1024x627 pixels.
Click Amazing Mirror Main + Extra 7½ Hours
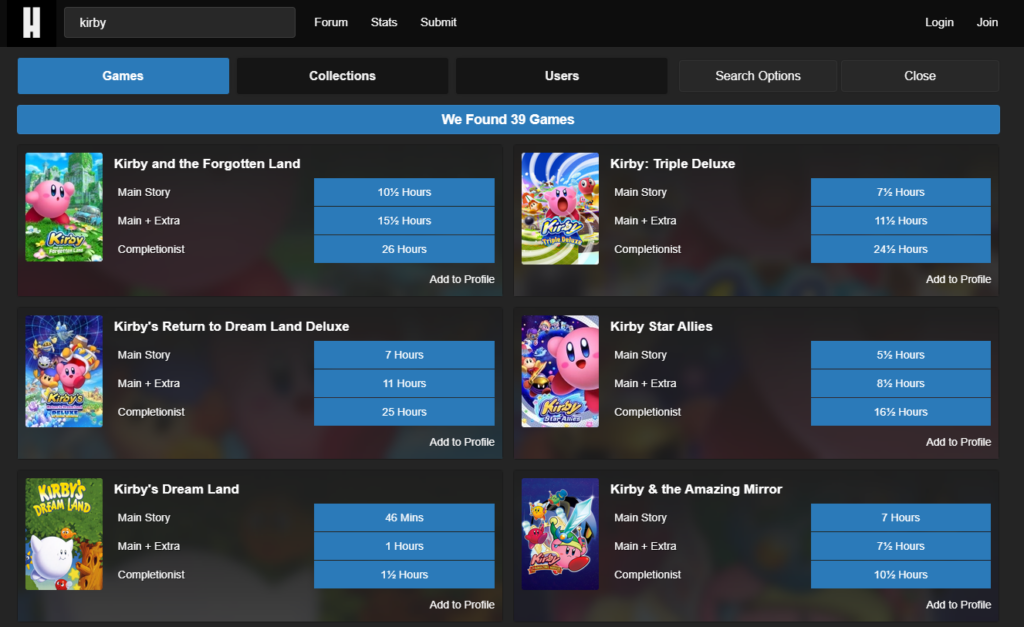tap(901, 546)
